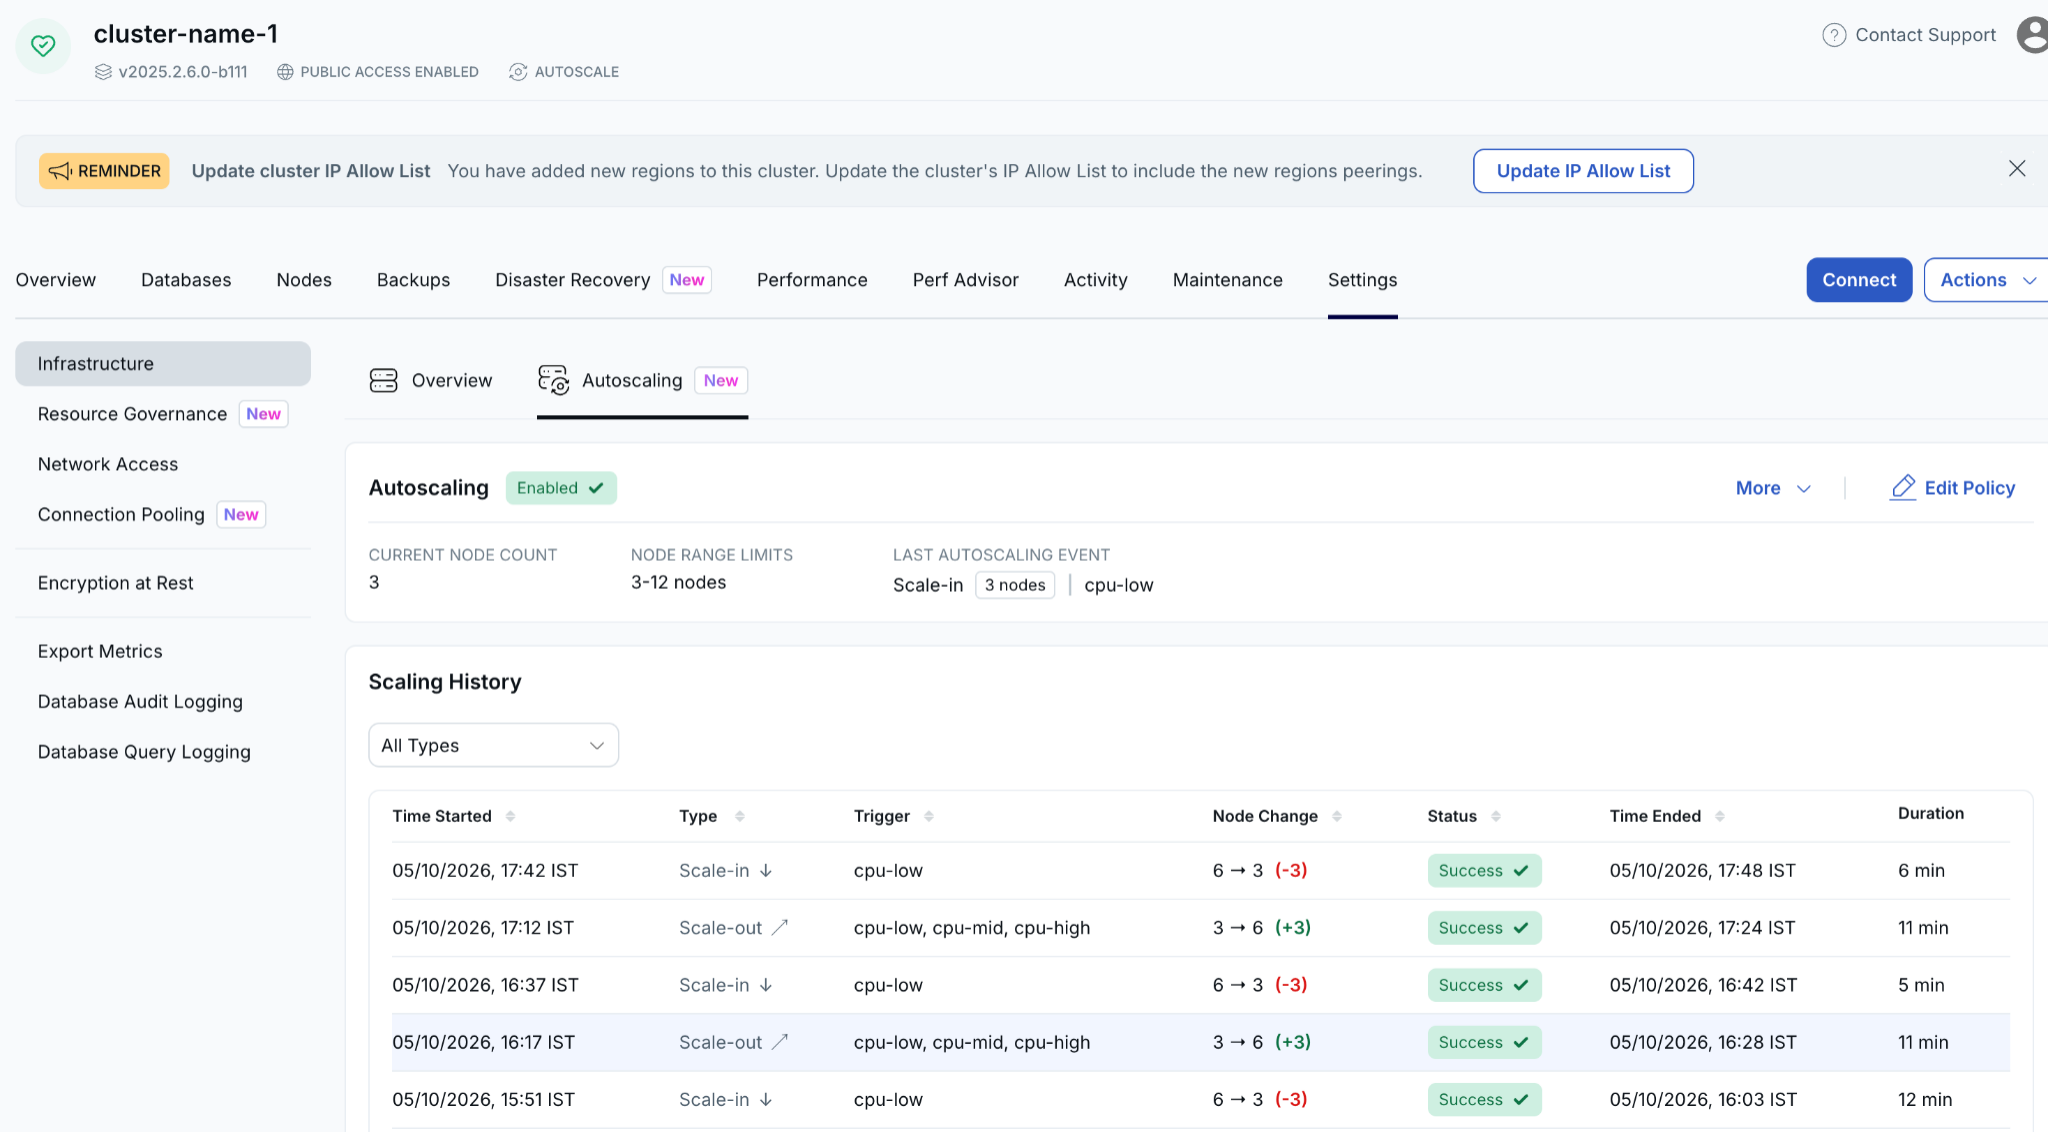Click the Edit Policy link
The height and width of the screenshot is (1132, 2048).
pyautogui.click(x=1952, y=488)
